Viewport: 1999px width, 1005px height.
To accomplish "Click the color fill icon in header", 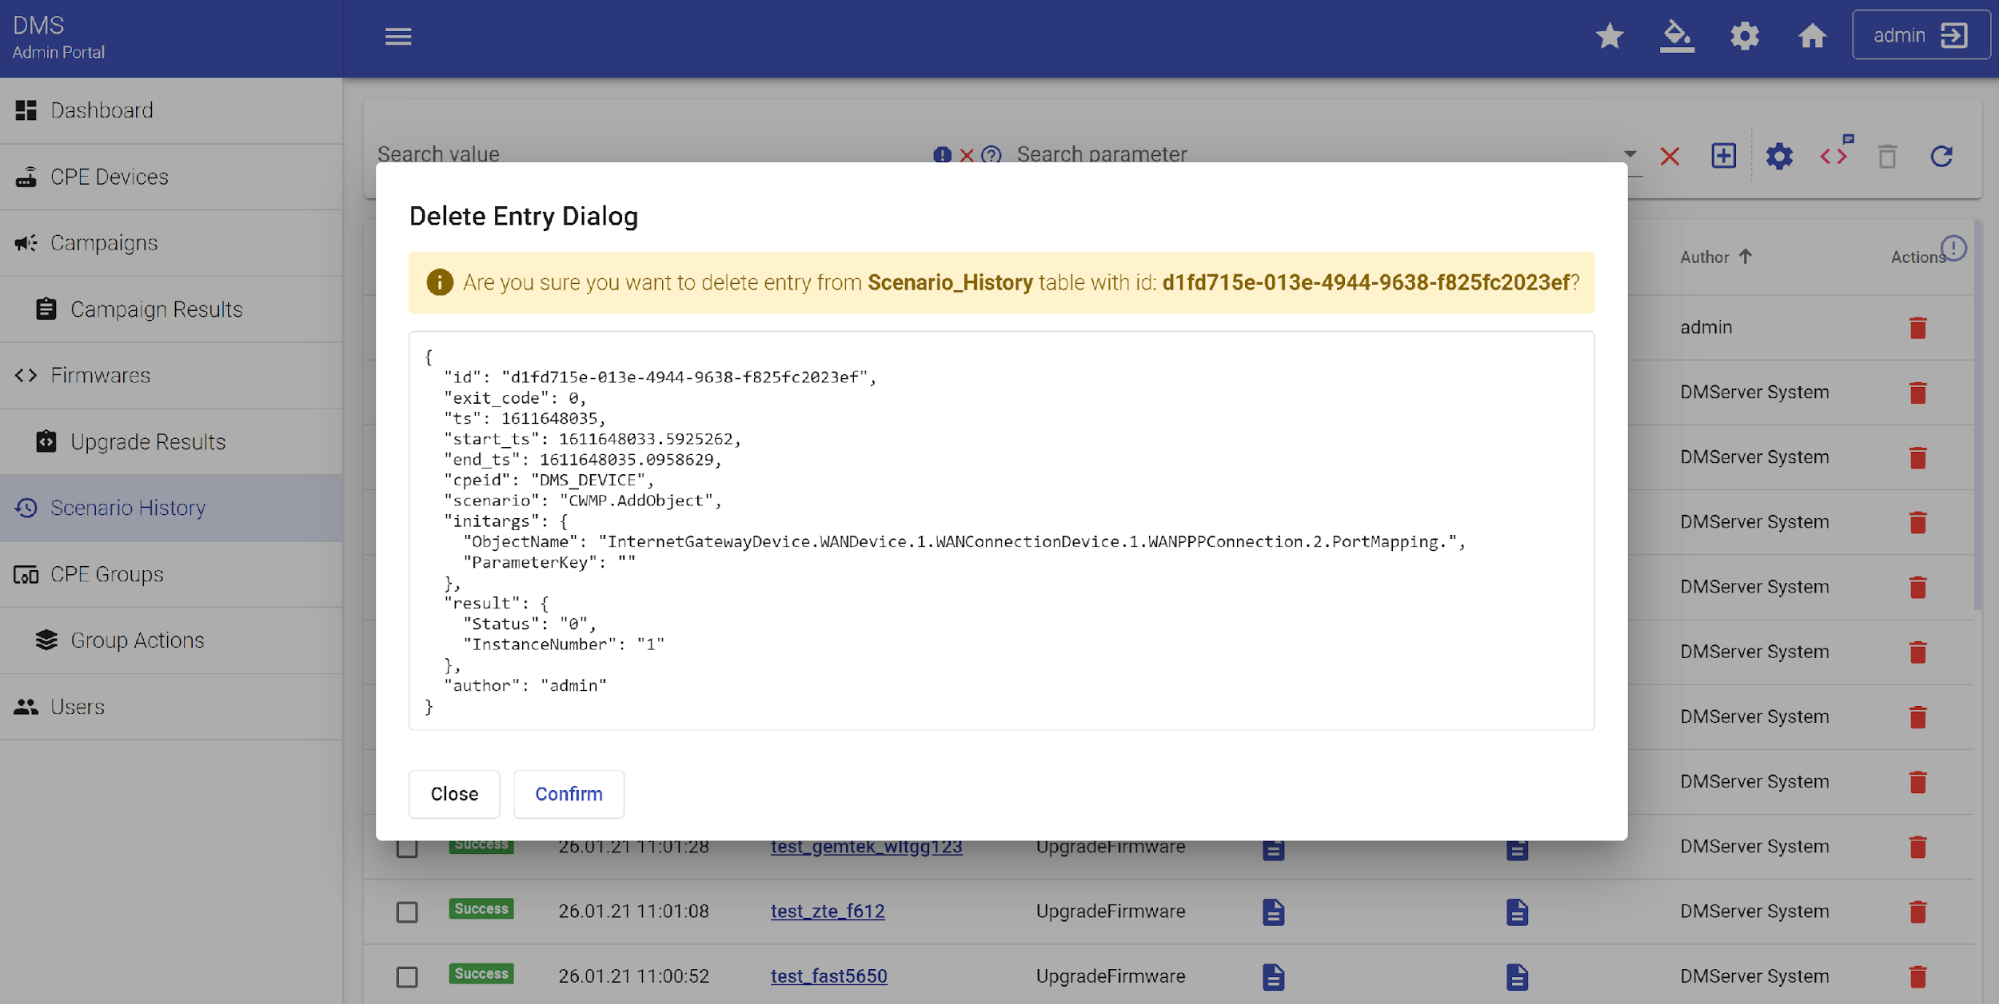I will (x=1677, y=37).
